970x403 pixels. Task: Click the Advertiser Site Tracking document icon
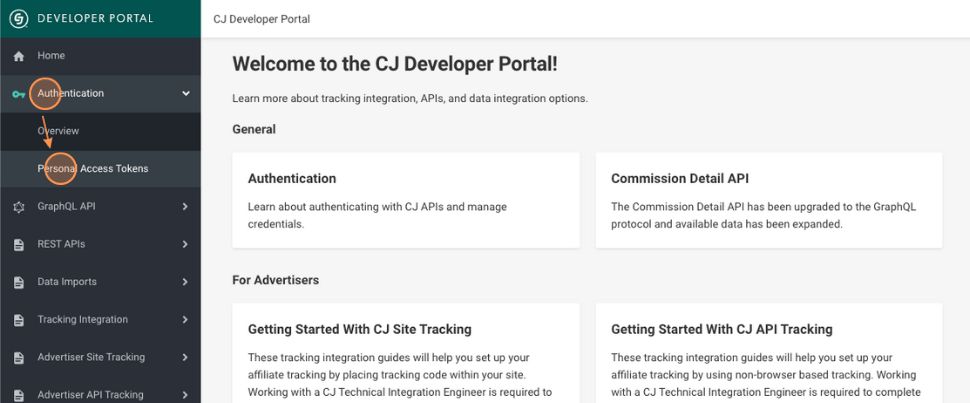coord(18,357)
